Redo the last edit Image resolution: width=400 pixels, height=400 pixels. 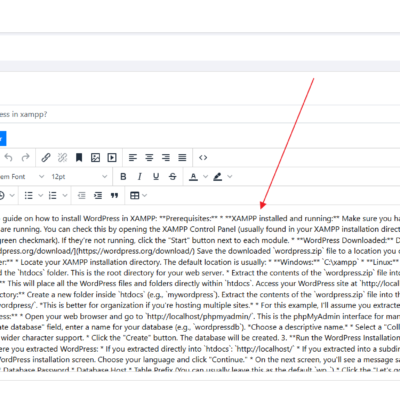coord(25,157)
